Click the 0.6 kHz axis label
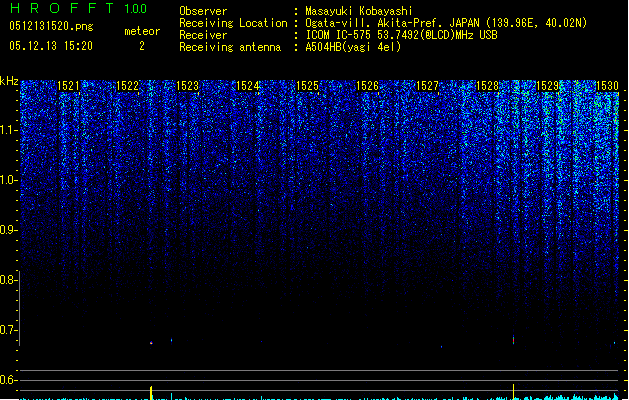 [9, 380]
